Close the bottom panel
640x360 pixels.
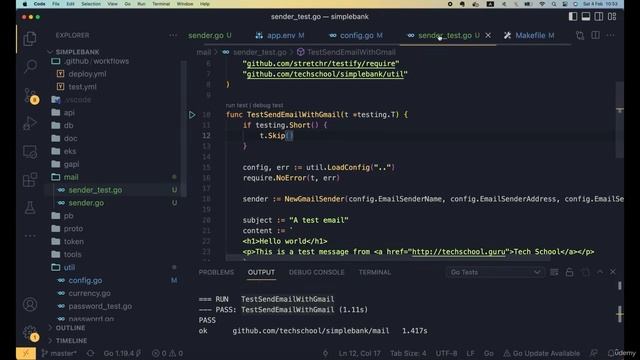(613, 272)
